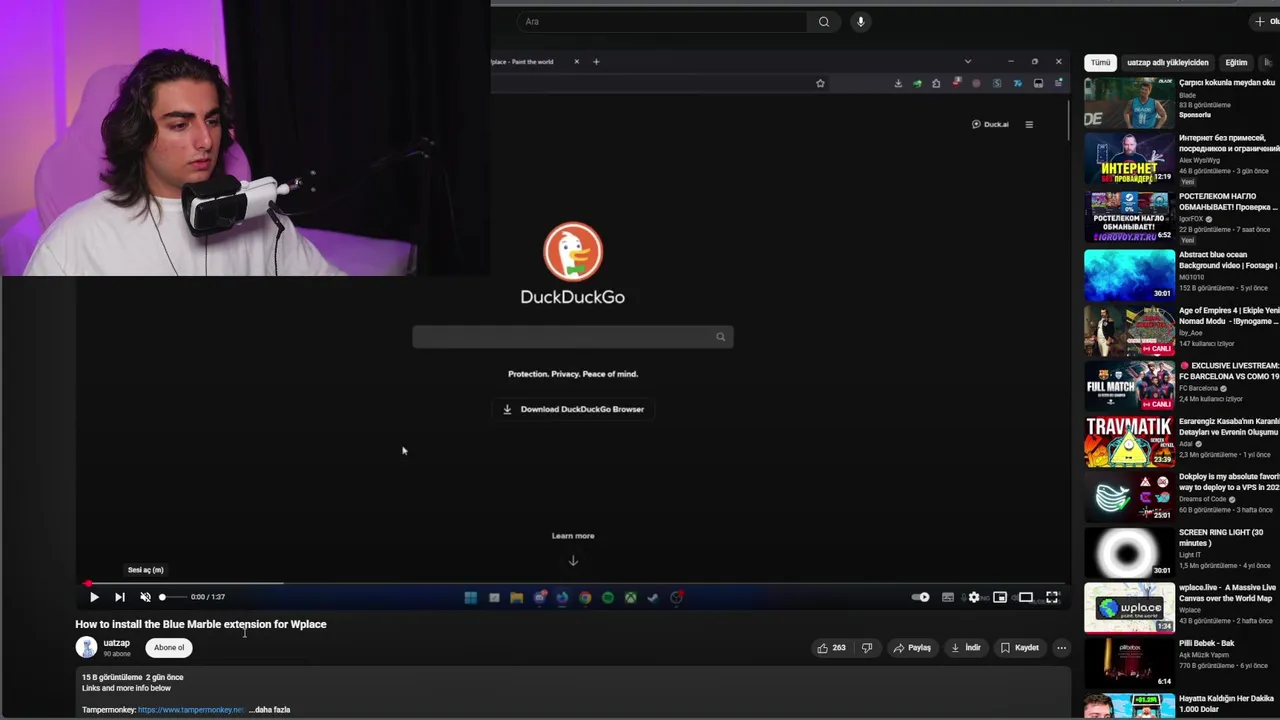Open more actions three-dot menu
The width and height of the screenshot is (1280, 720).
(1062, 648)
